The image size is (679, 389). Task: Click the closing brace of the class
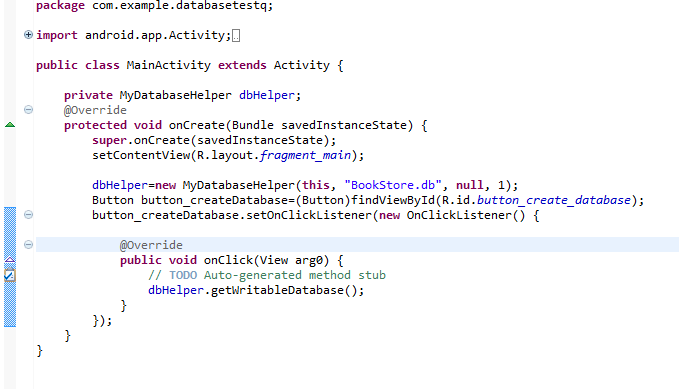tap(40, 350)
